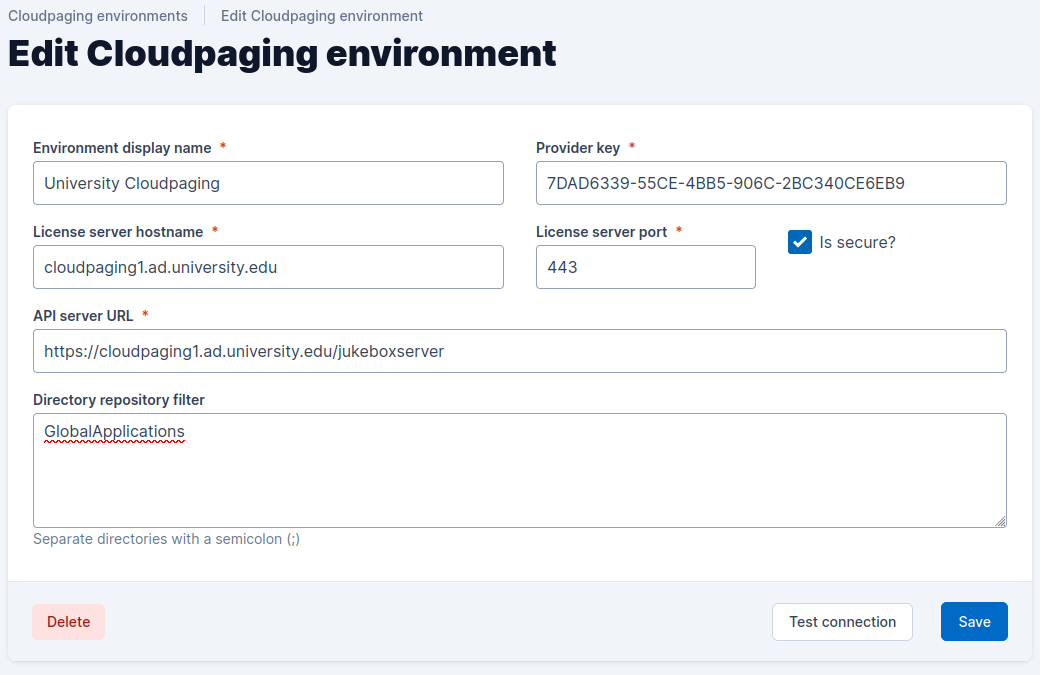1040x675 pixels.
Task: Delete this Cloudpaging environment
Action: click(x=68, y=621)
